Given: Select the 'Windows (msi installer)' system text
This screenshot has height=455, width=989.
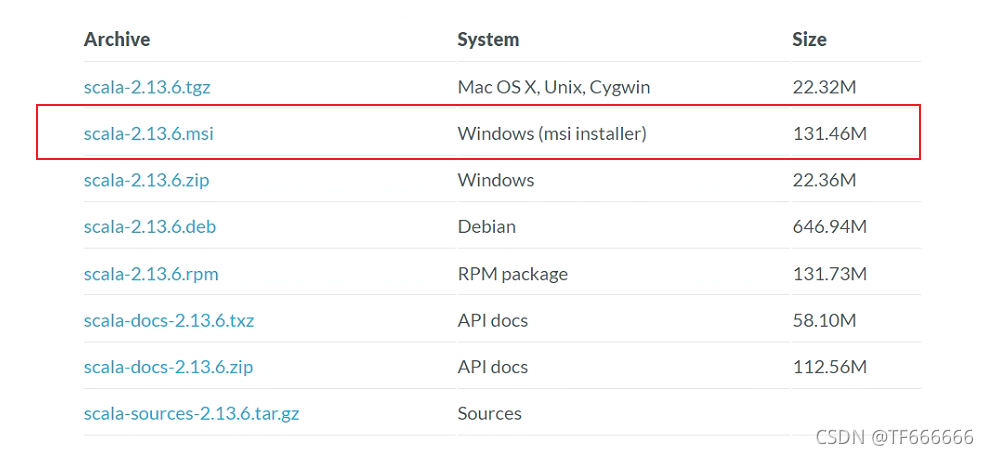Looking at the screenshot, I should pyautogui.click(x=552, y=133).
